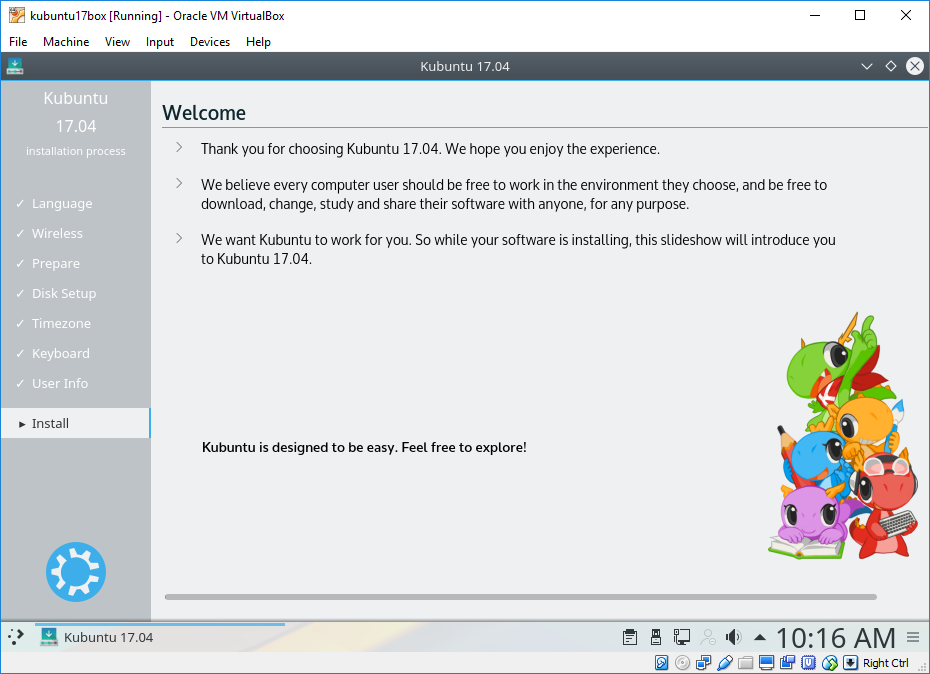Click the VirtualBox display status icon

coord(766,663)
